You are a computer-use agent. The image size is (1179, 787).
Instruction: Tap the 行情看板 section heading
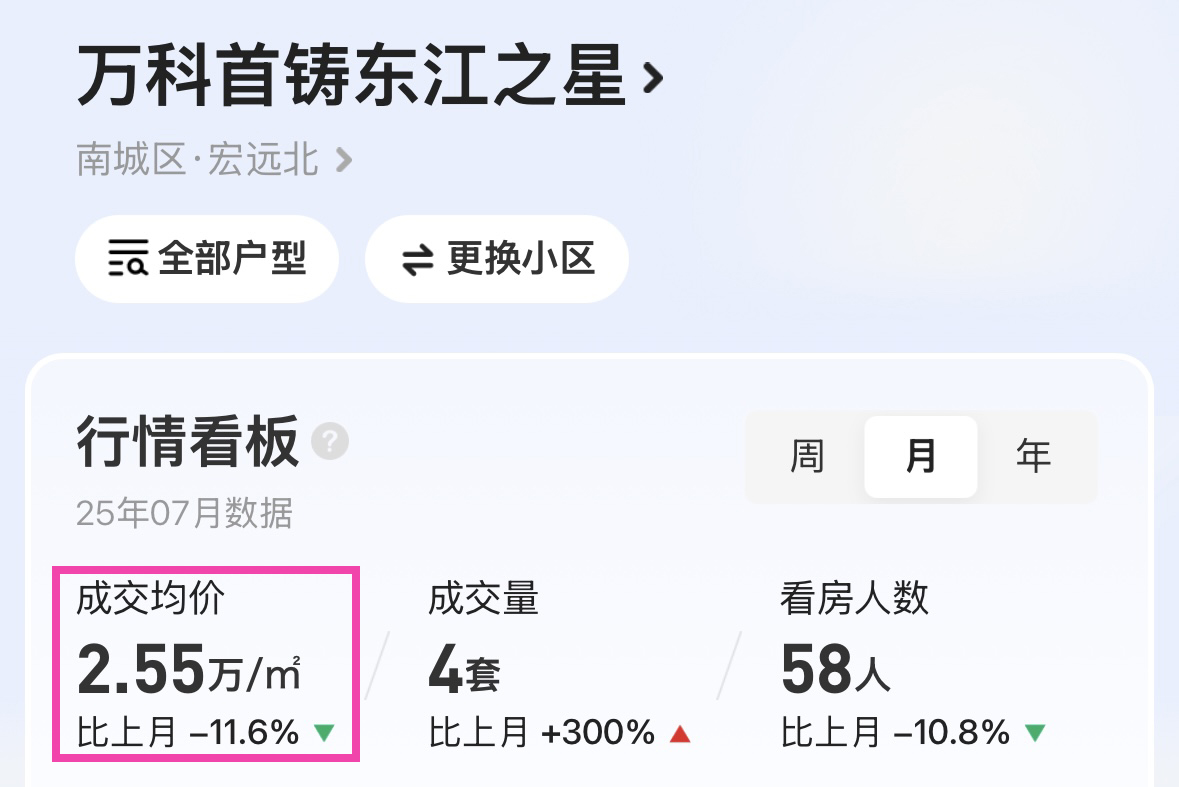click(x=188, y=441)
